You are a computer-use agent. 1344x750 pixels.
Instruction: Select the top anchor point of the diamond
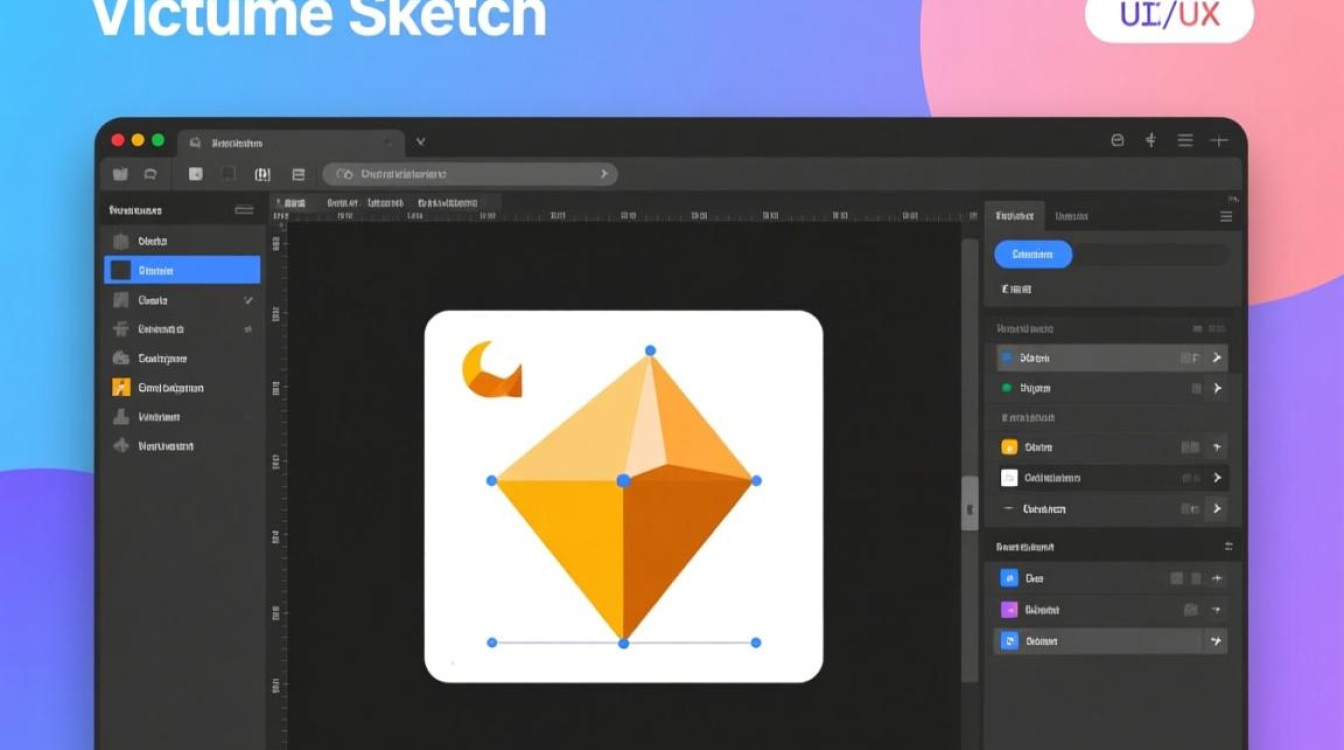click(650, 350)
